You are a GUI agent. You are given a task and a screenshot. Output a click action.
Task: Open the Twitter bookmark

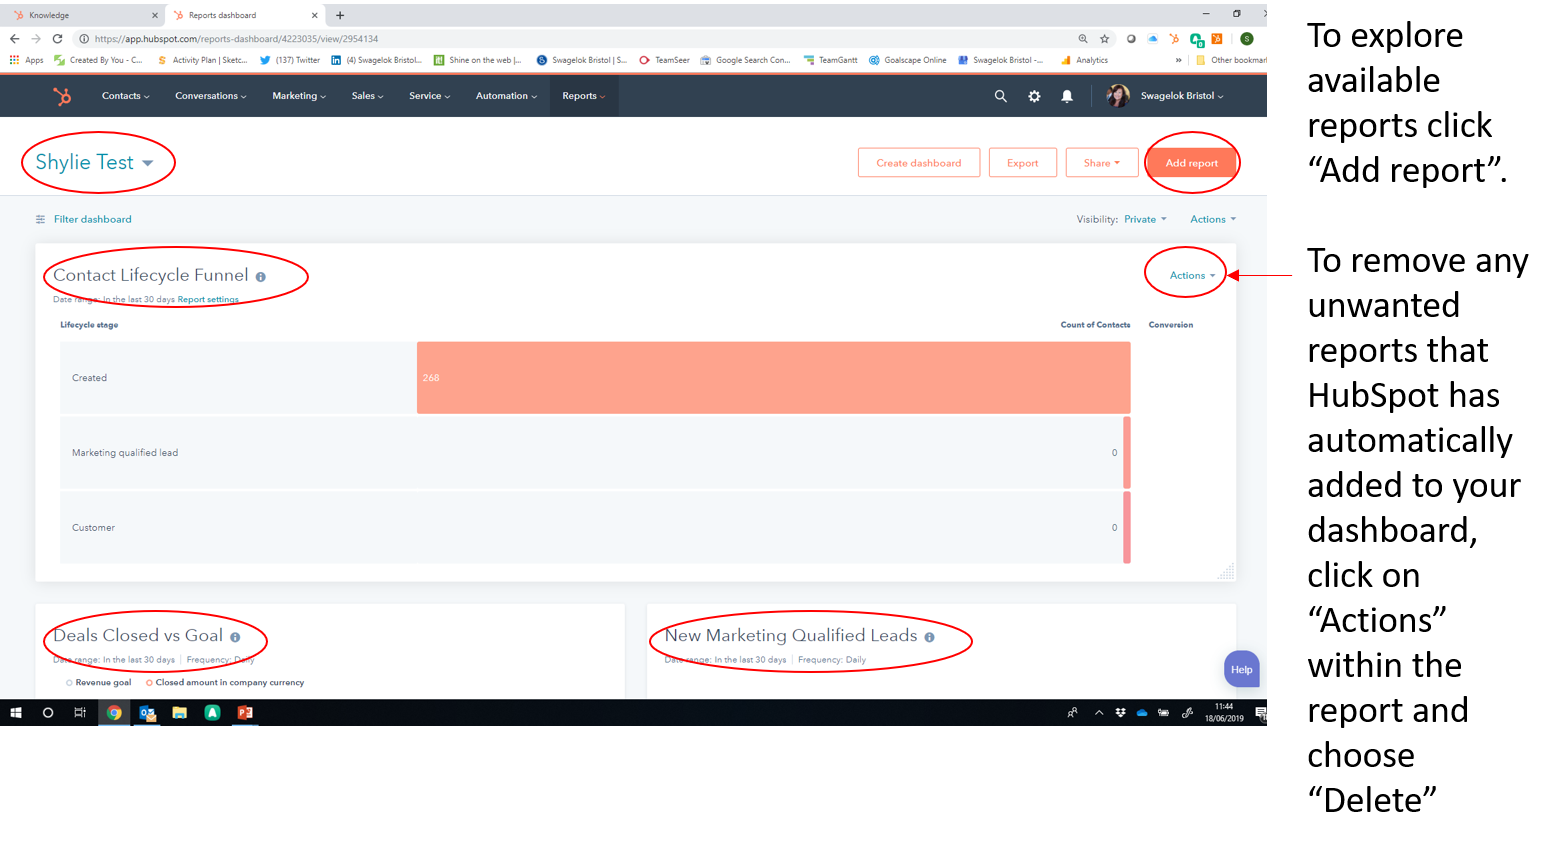(x=290, y=60)
